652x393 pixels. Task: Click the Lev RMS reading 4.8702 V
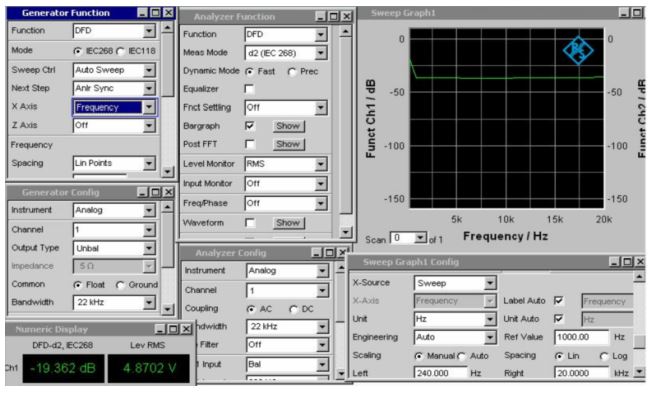click(x=149, y=368)
